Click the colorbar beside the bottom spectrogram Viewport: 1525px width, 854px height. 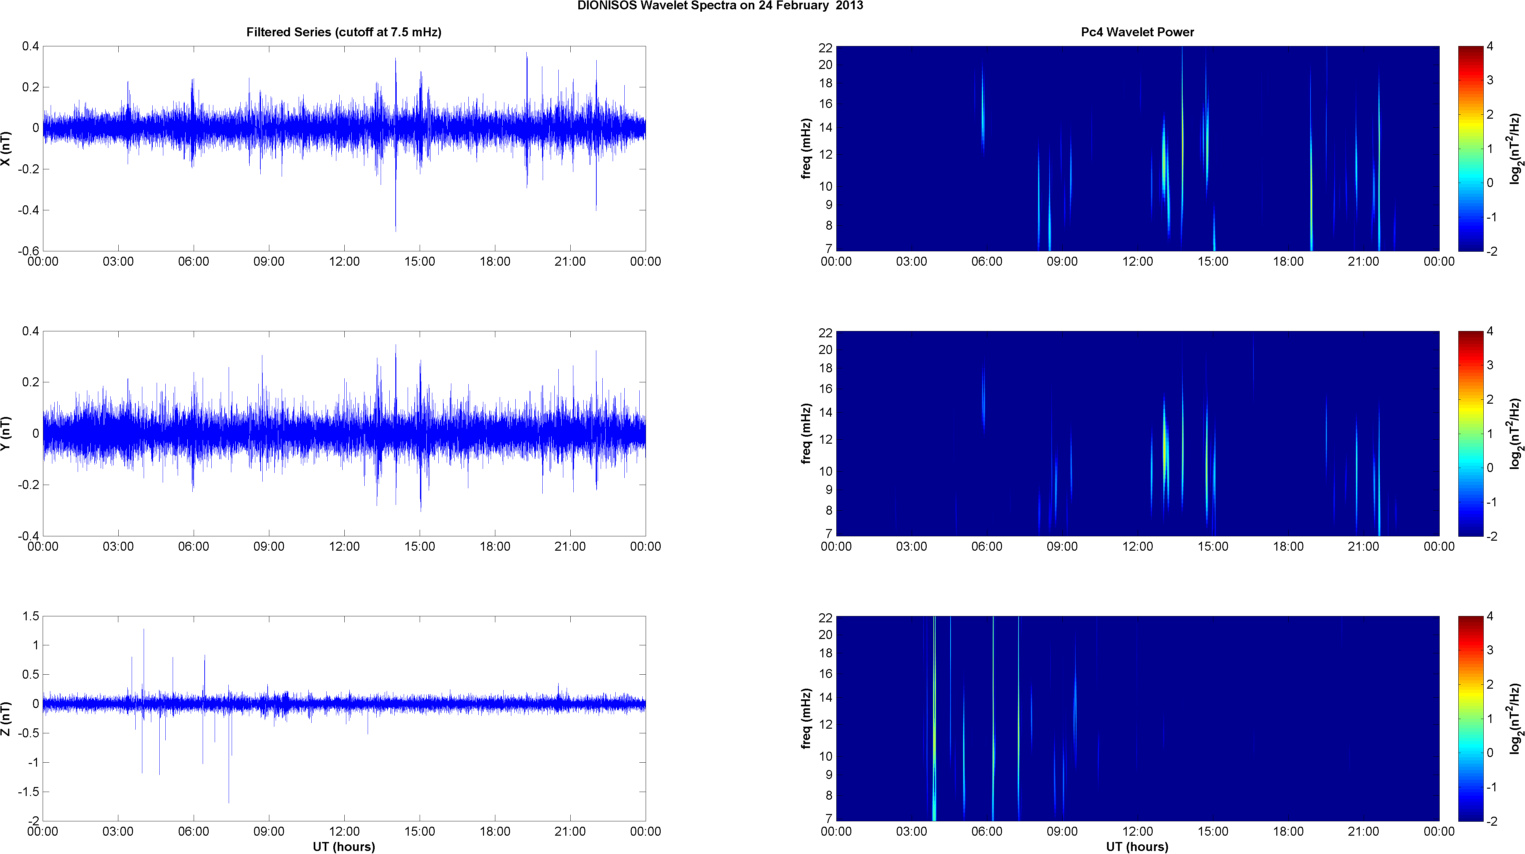1470,718
